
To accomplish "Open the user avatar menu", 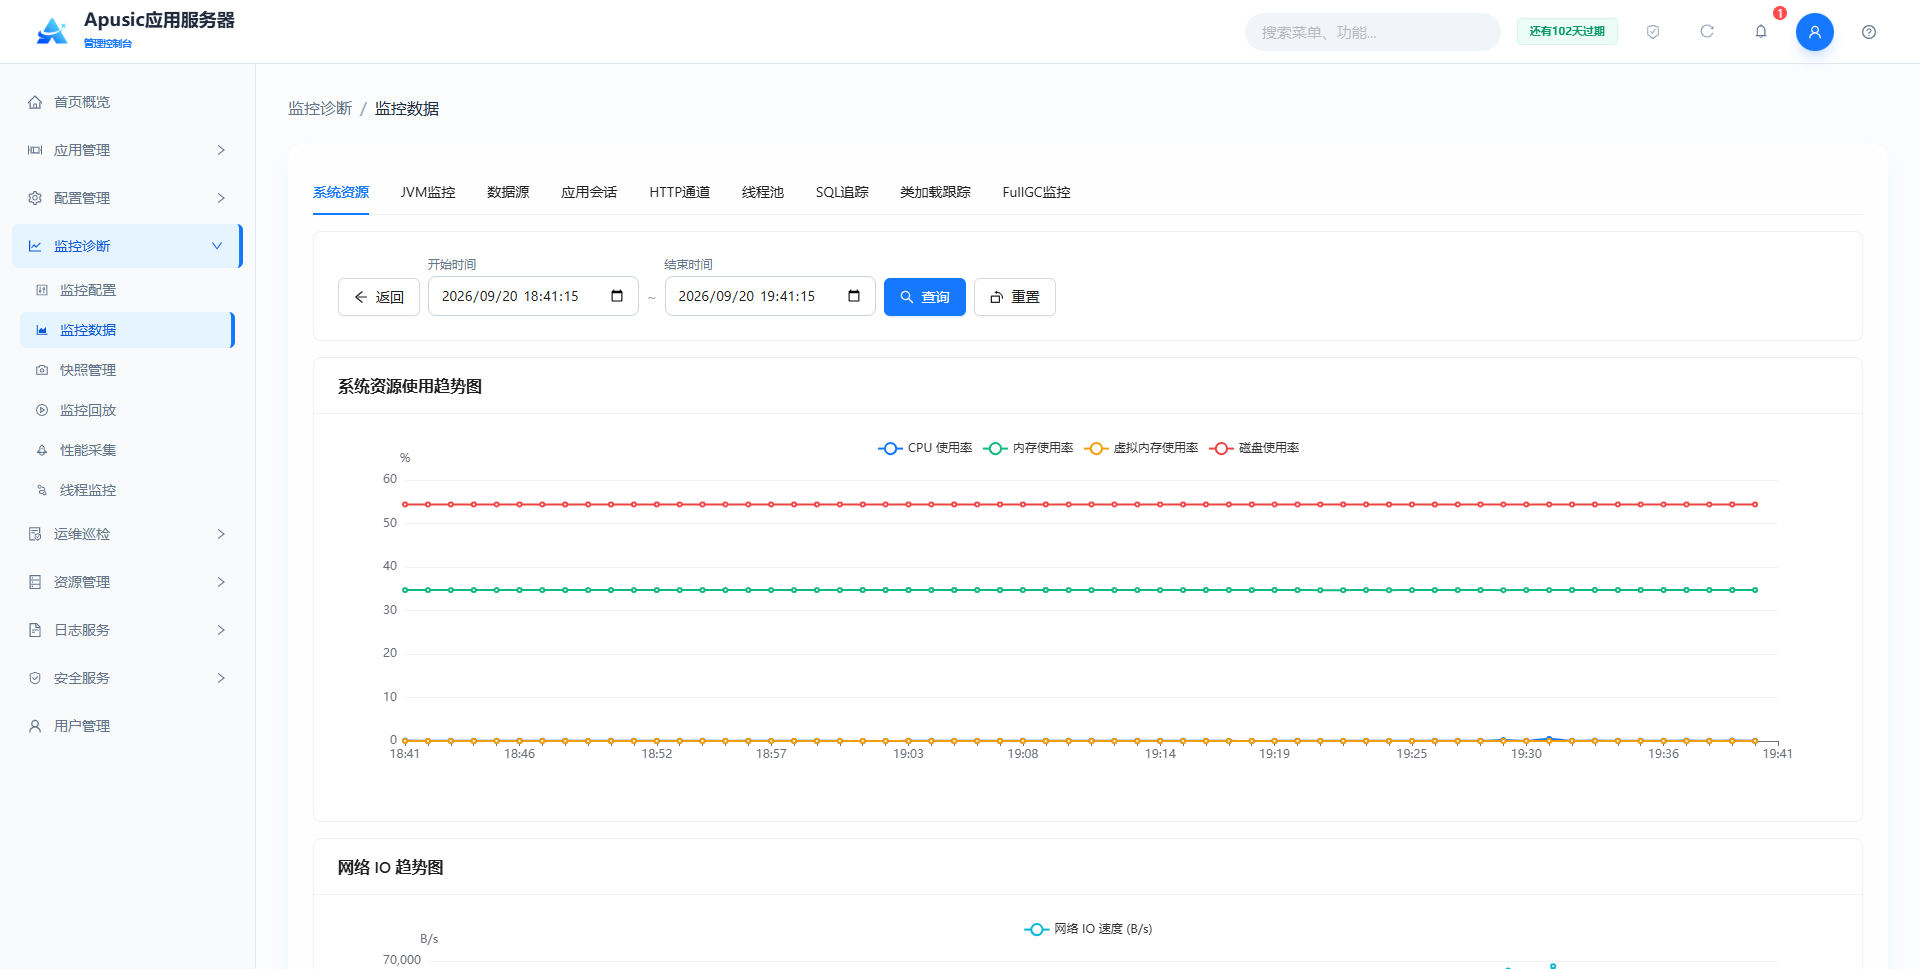I will coord(1815,32).
